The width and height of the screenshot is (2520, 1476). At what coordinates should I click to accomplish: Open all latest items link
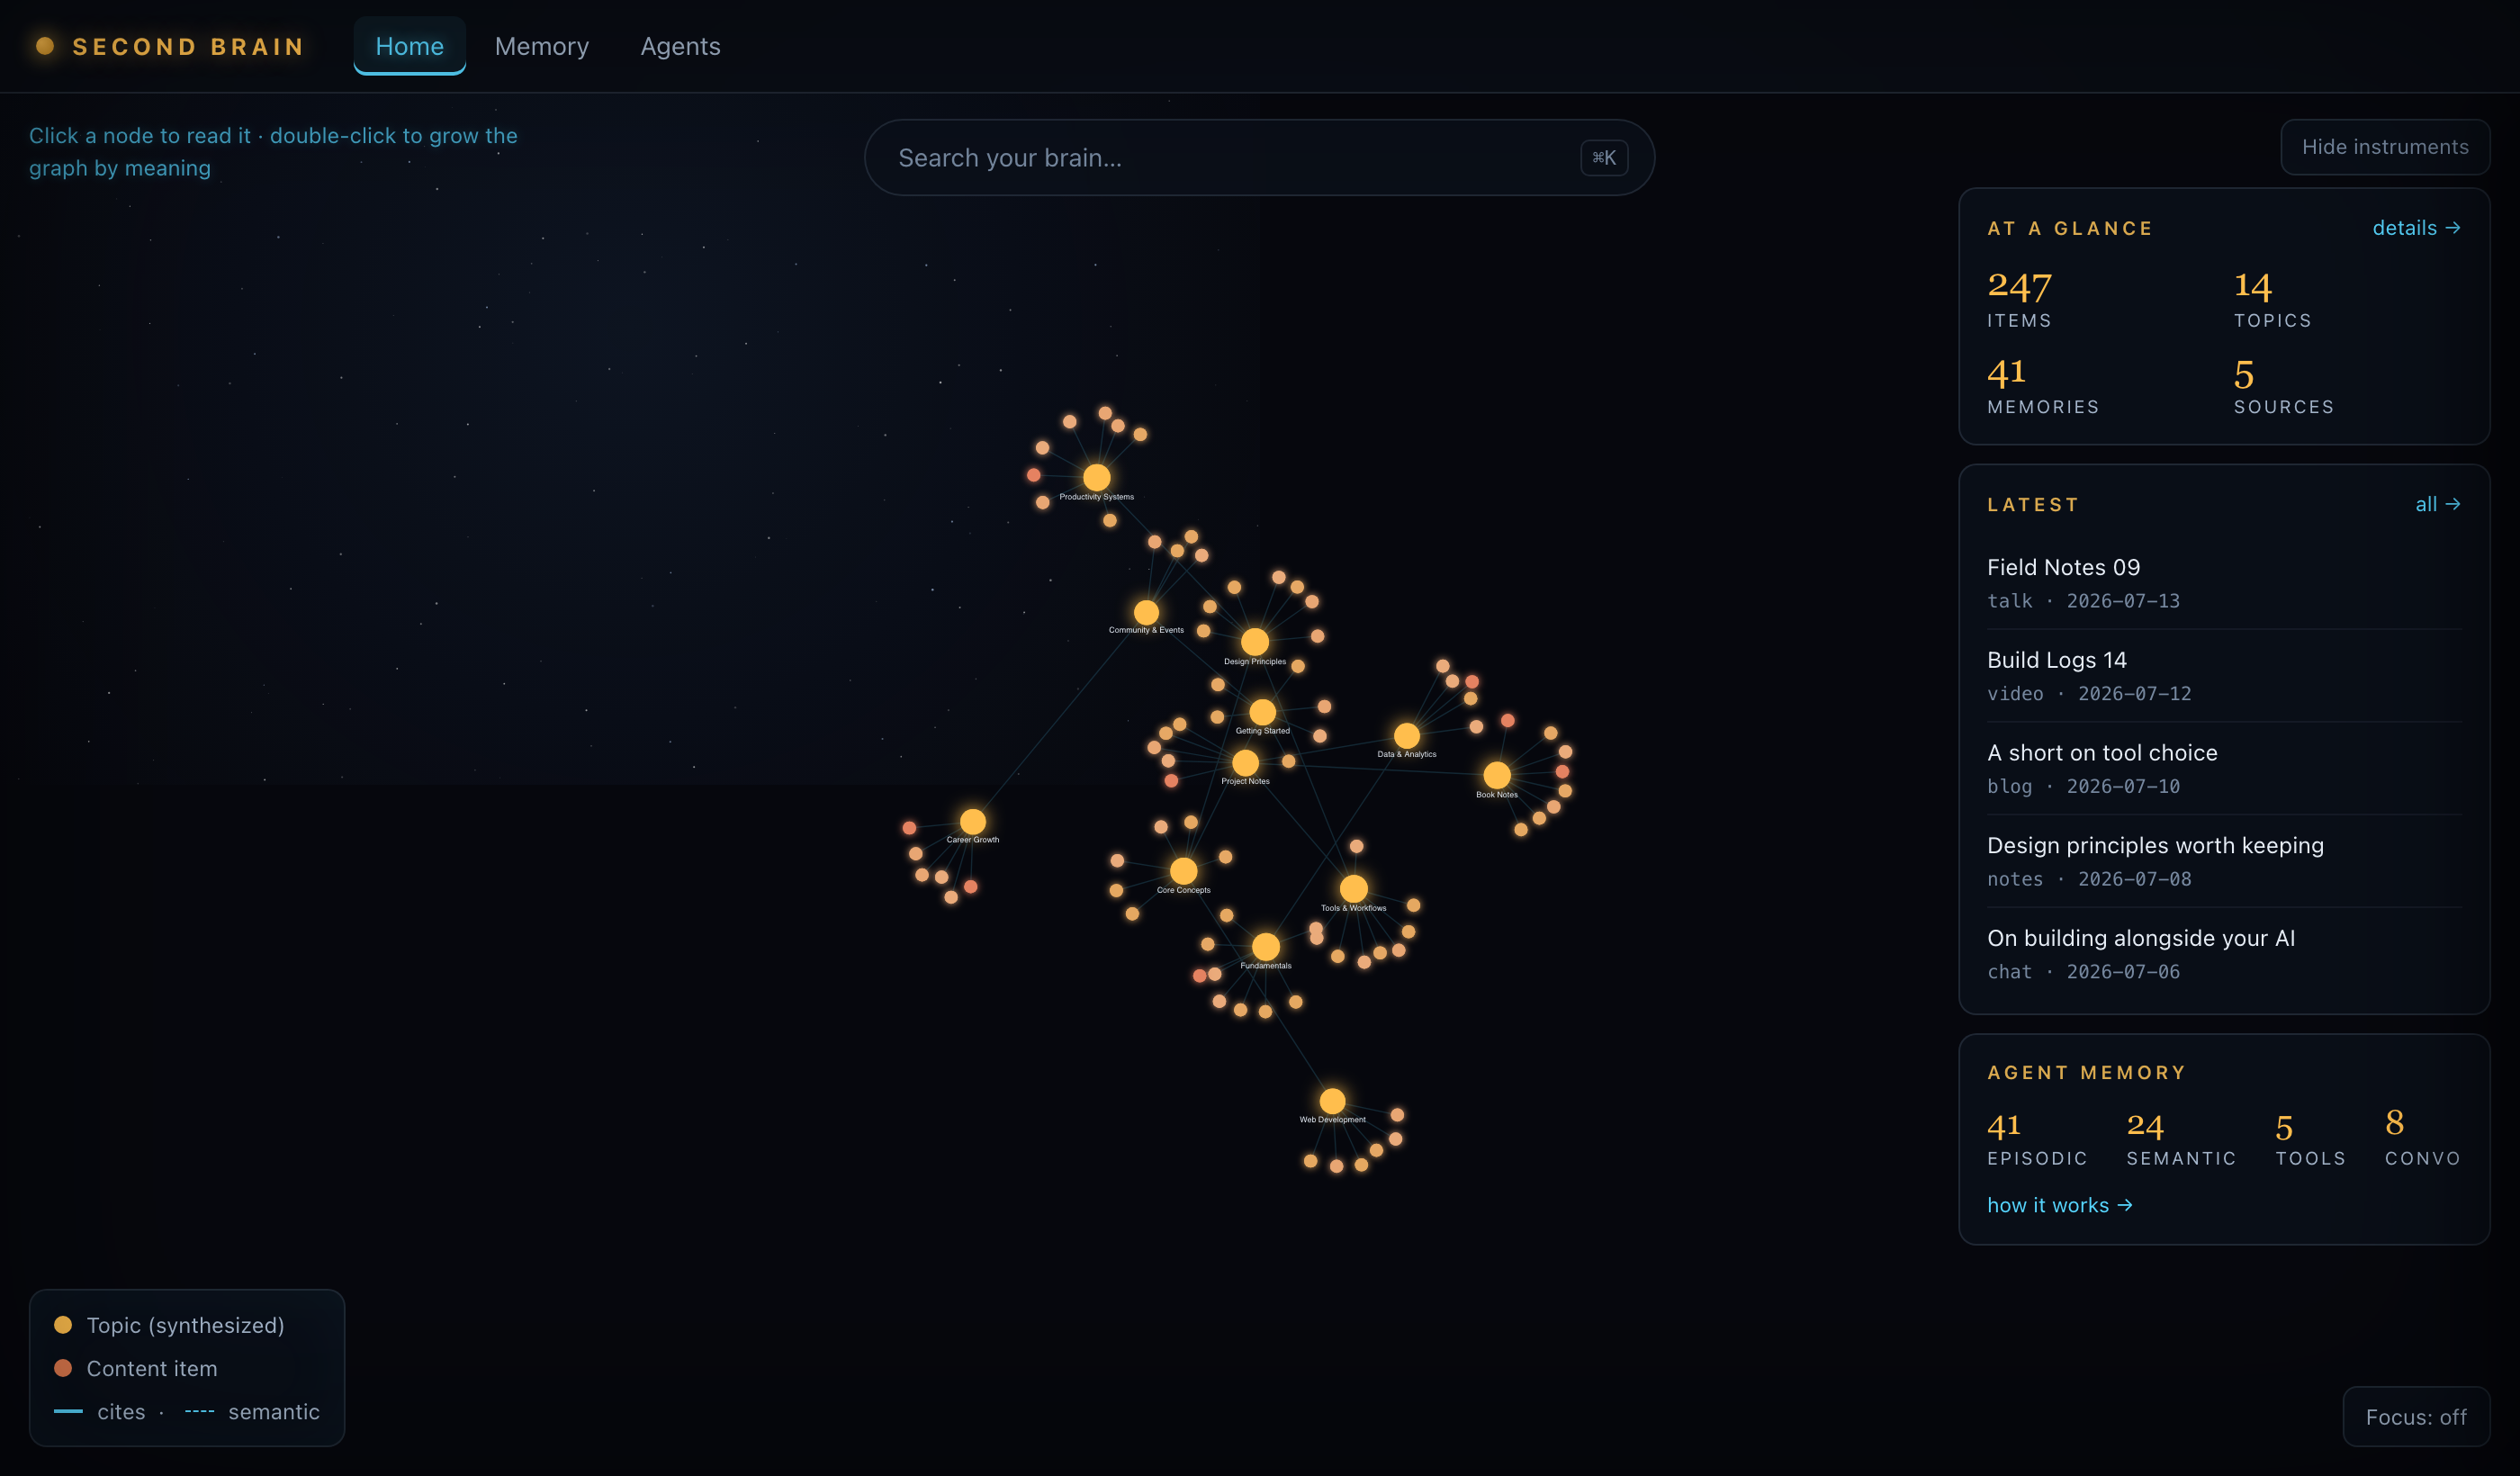pyautogui.click(x=2437, y=504)
